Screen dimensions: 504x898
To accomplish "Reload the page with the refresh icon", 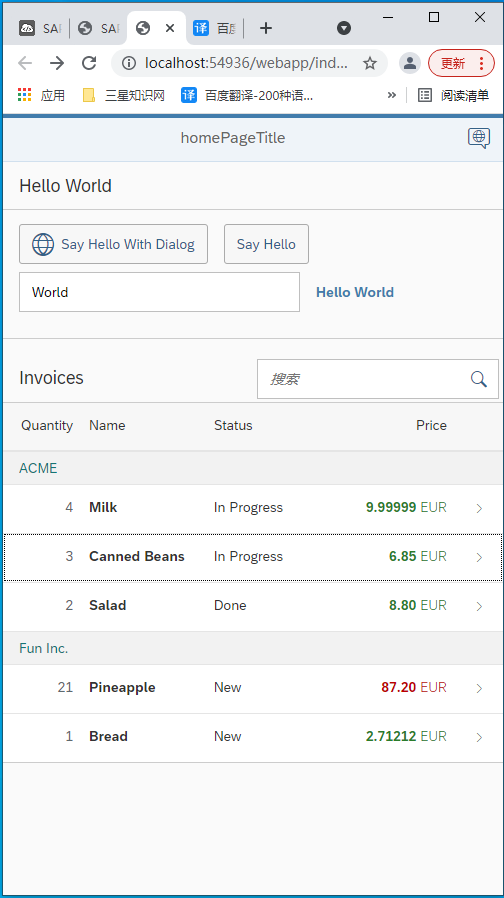I will coord(89,63).
